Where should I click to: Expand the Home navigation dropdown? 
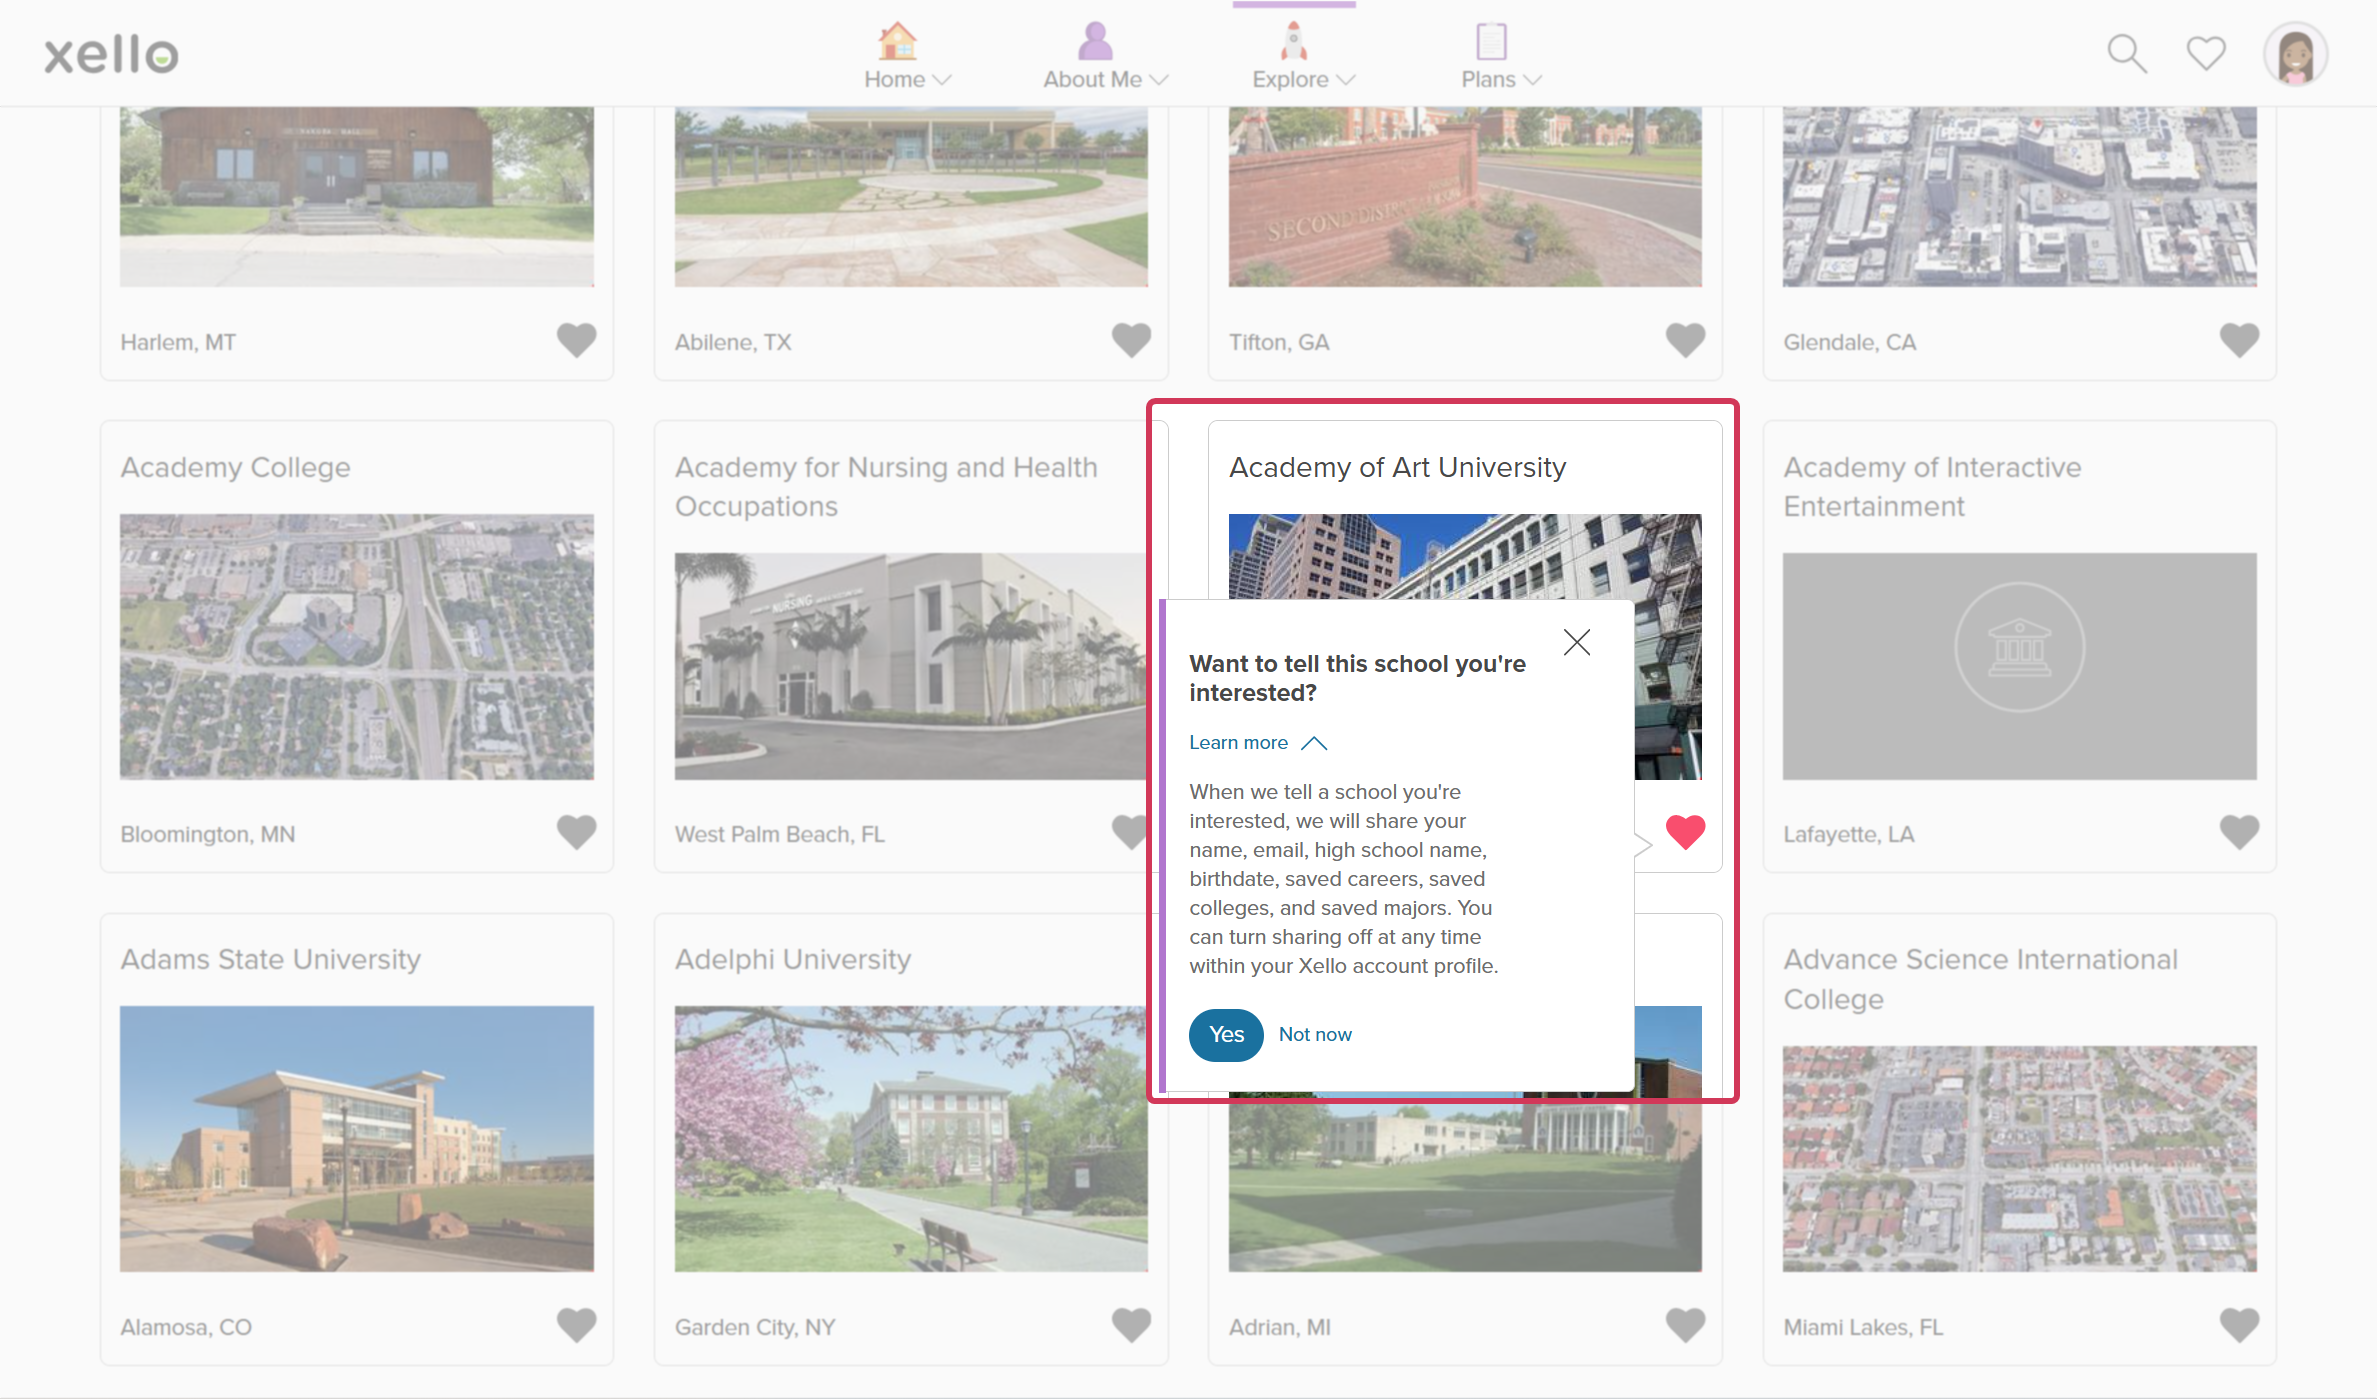point(944,80)
